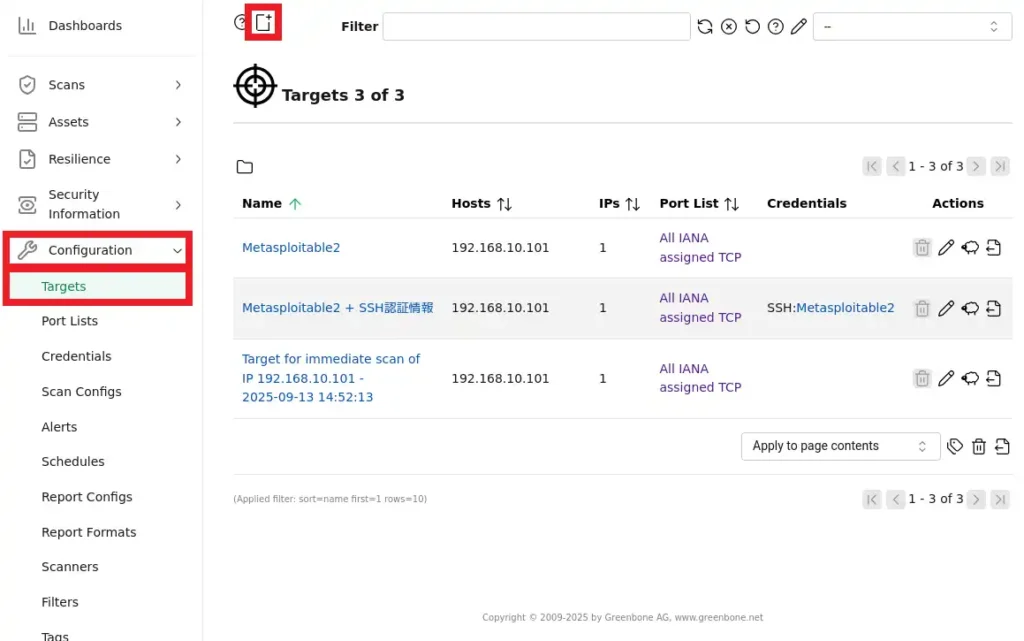Click the update filter refresh icon

(705, 27)
